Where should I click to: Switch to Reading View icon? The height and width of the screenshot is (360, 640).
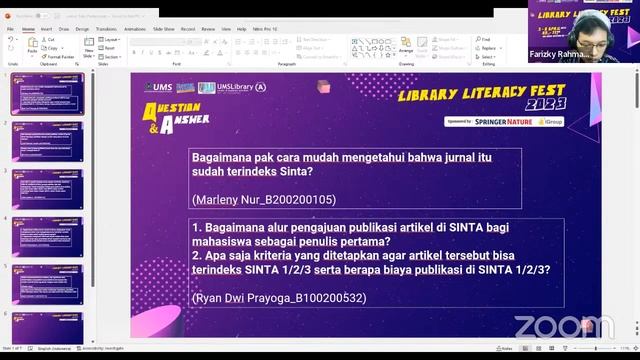pyautogui.click(x=552, y=348)
